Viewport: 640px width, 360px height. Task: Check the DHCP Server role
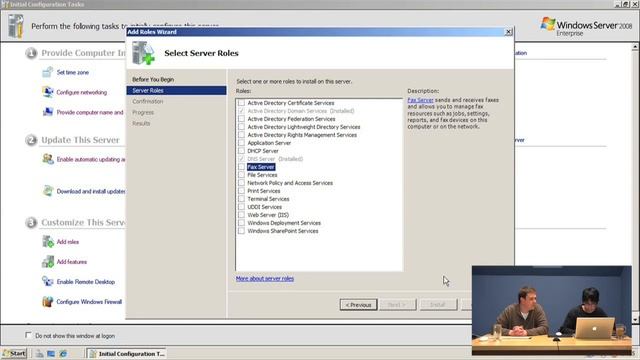(241, 151)
